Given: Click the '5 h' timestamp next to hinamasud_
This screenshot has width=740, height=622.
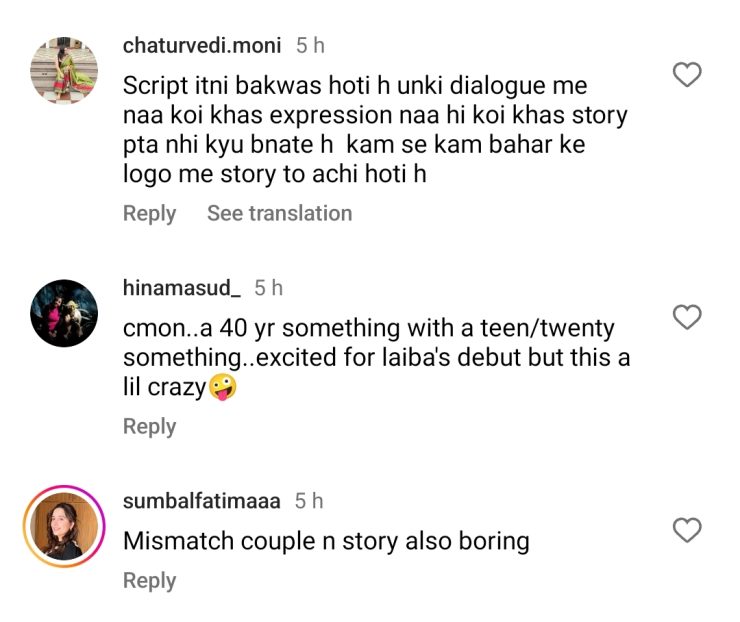Looking at the screenshot, I should click(268, 288).
